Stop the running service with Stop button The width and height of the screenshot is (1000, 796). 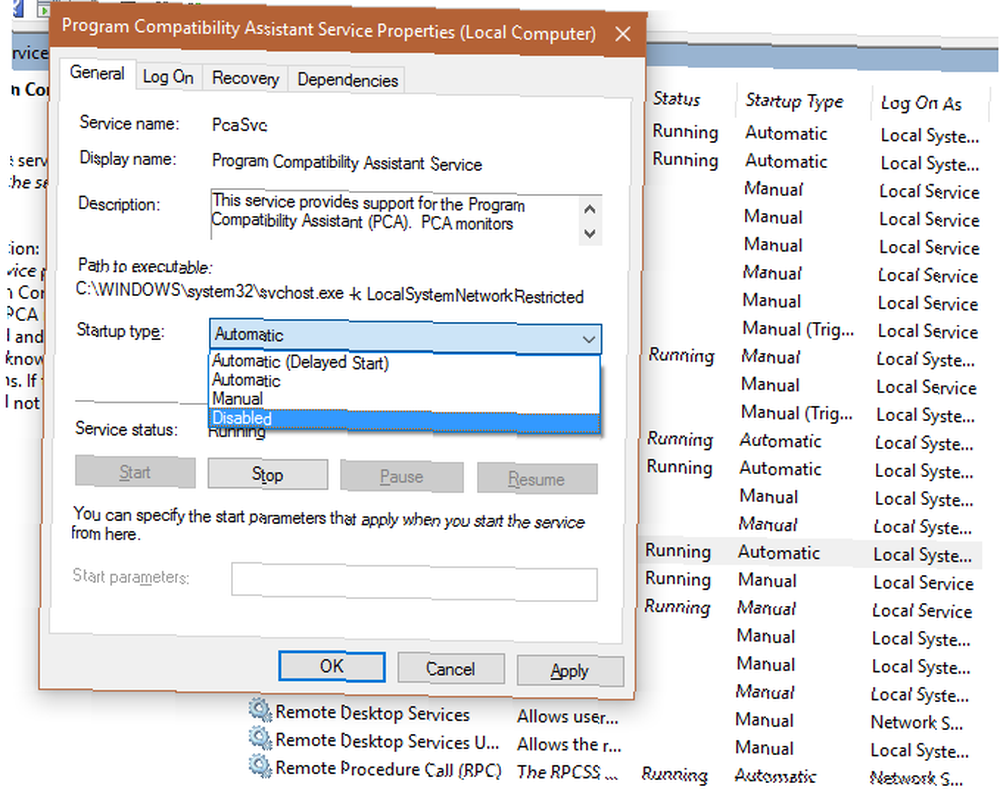click(x=268, y=475)
